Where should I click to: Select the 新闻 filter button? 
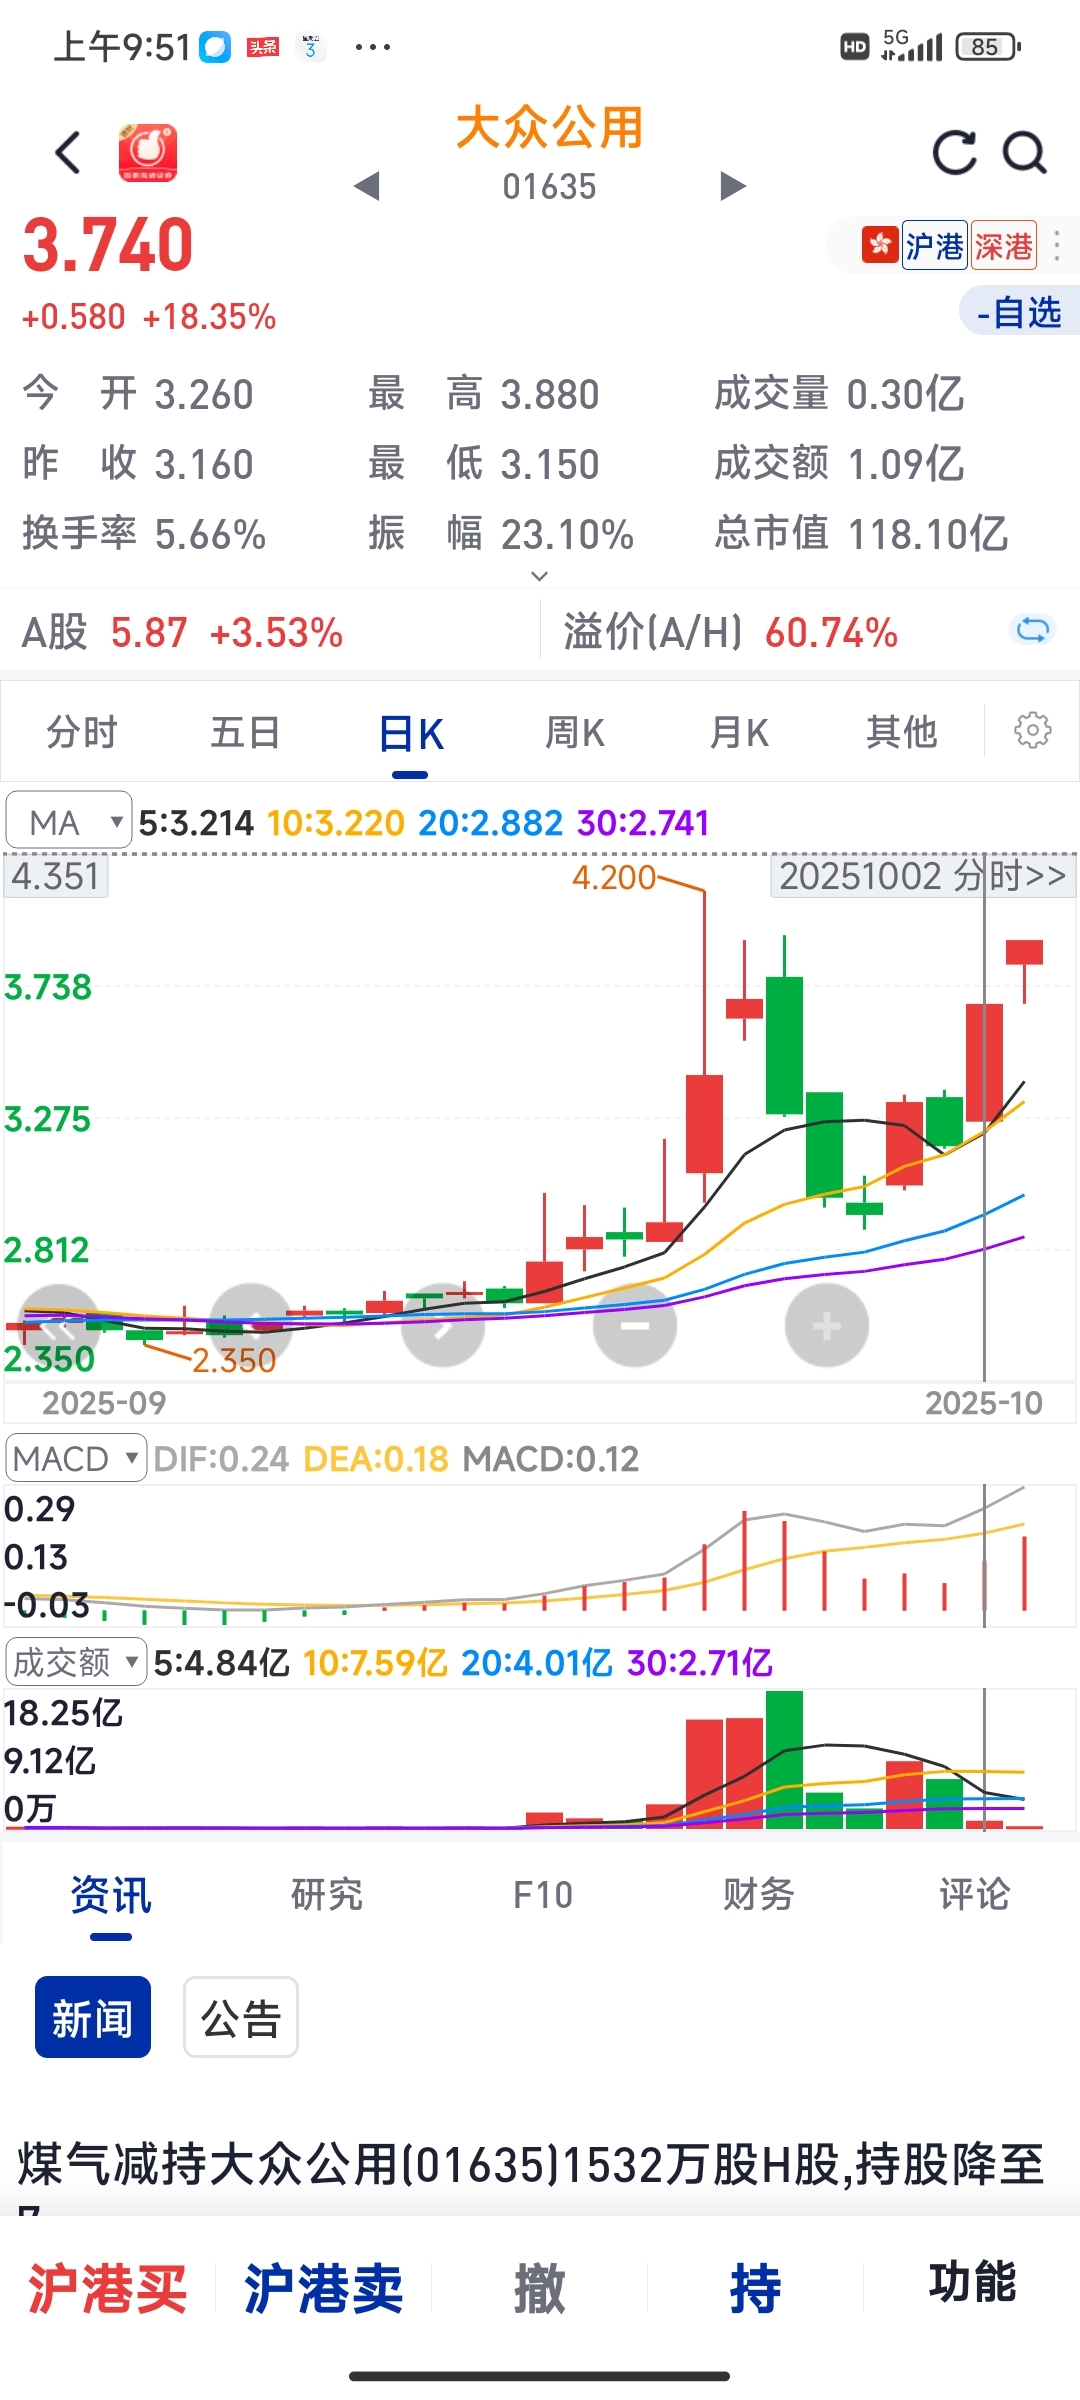click(93, 2017)
